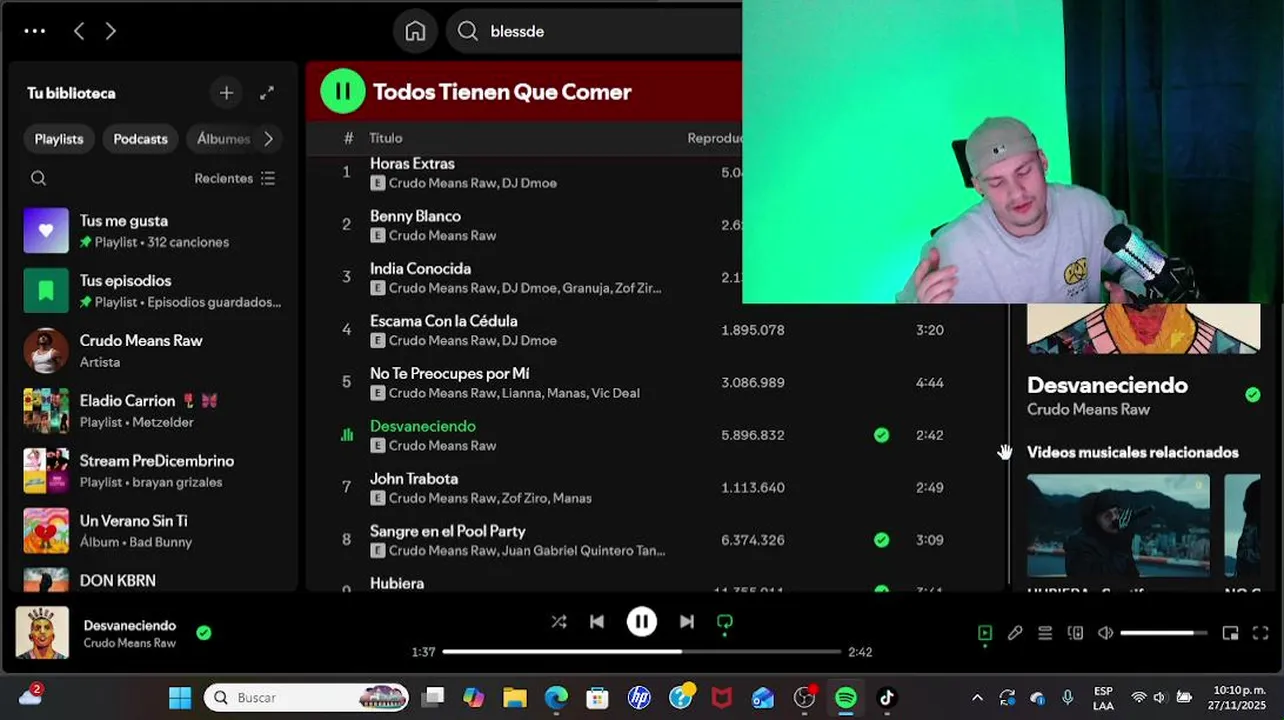The image size is (1284, 720).
Task: Toggle shuffle playback
Action: click(x=559, y=622)
